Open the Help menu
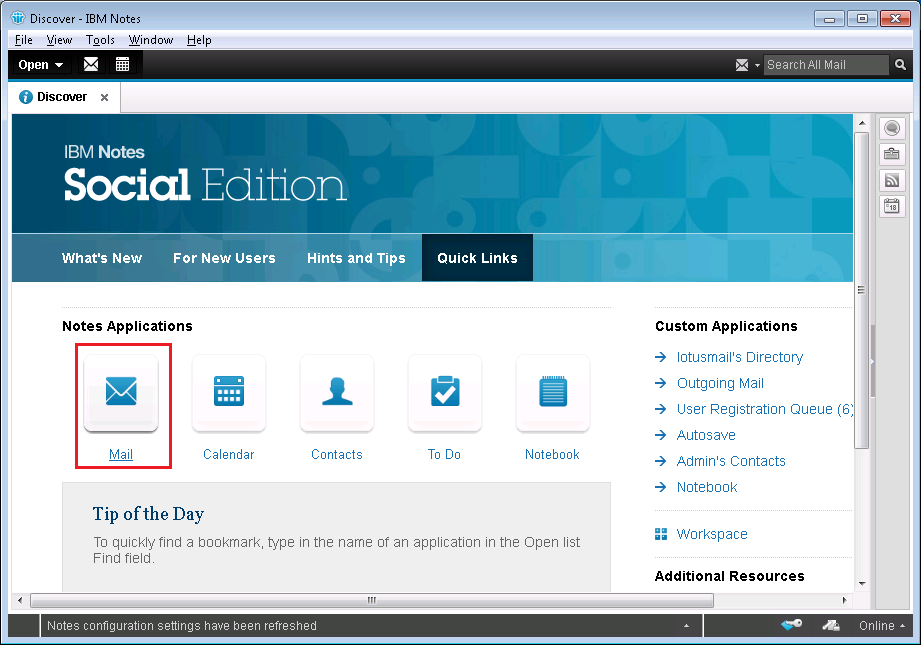Viewport: 921px width, 645px height. (x=199, y=40)
